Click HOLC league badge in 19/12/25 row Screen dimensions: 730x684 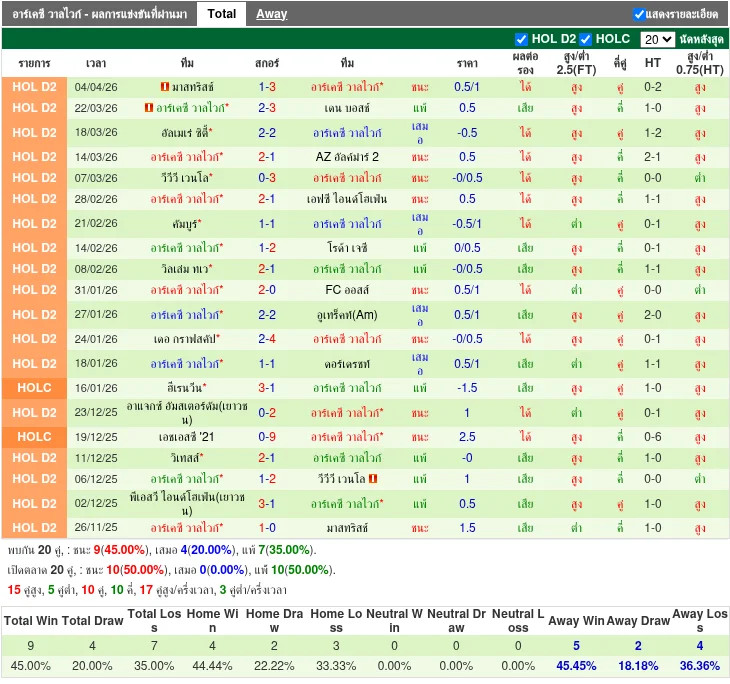34,437
